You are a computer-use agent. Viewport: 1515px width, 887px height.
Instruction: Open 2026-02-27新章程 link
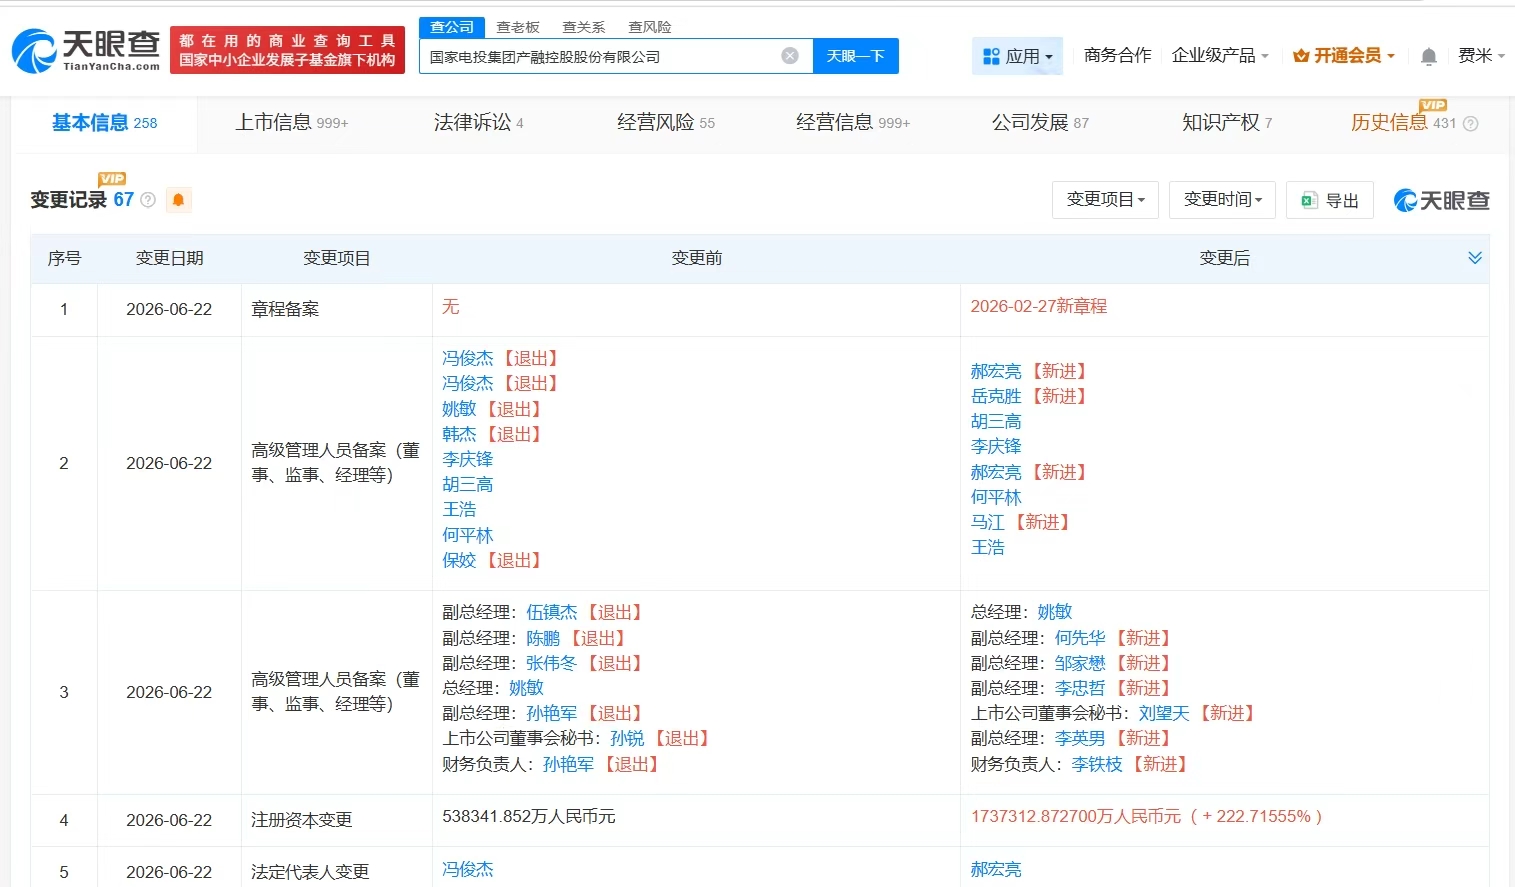(x=1038, y=307)
